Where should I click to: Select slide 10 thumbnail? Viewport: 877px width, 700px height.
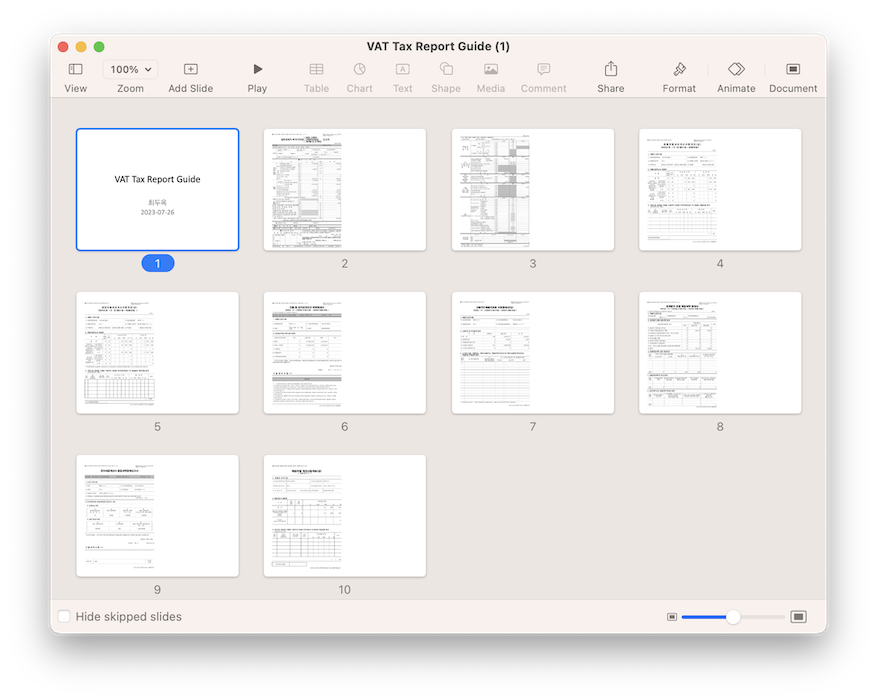(345, 516)
